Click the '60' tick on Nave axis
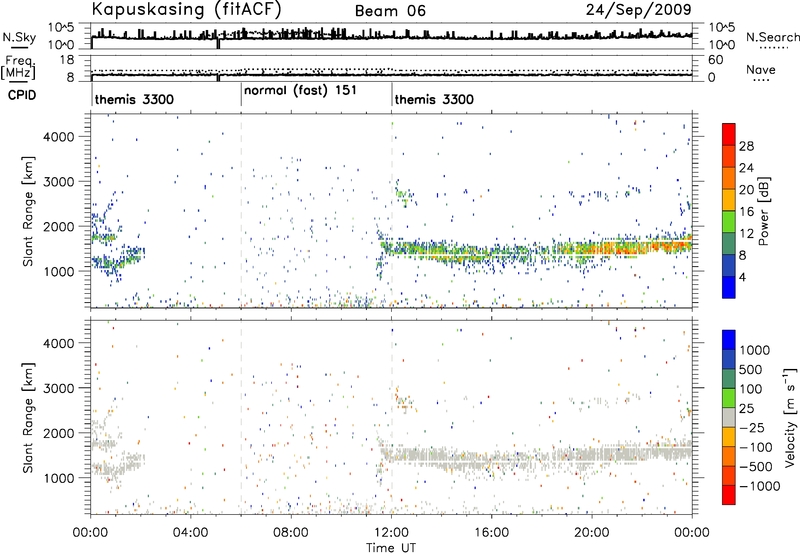The image size is (800, 554). click(715, 60)
